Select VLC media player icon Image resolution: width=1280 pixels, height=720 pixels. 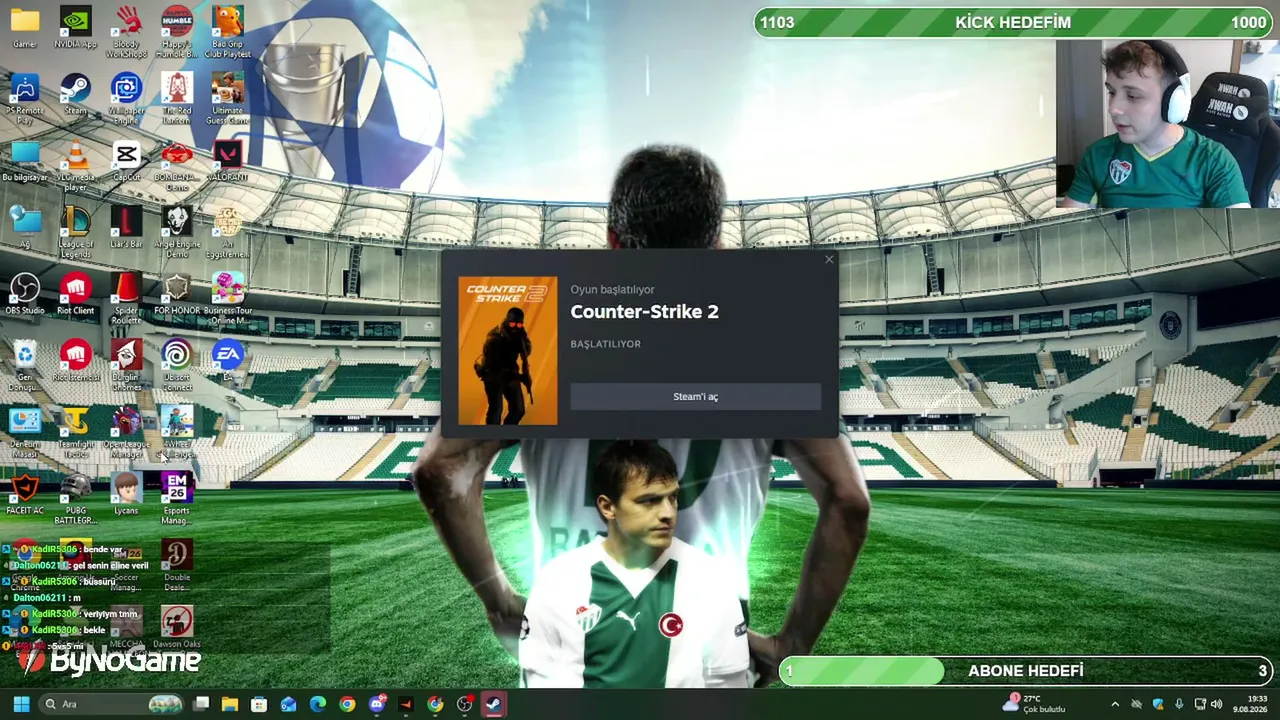click(x=75, y=166)
